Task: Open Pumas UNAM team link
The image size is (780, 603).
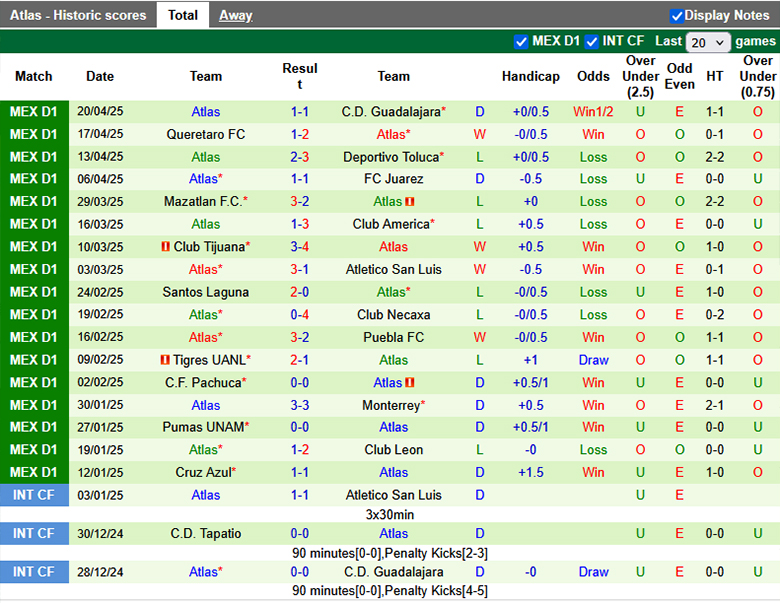Action: coord(203,427)
